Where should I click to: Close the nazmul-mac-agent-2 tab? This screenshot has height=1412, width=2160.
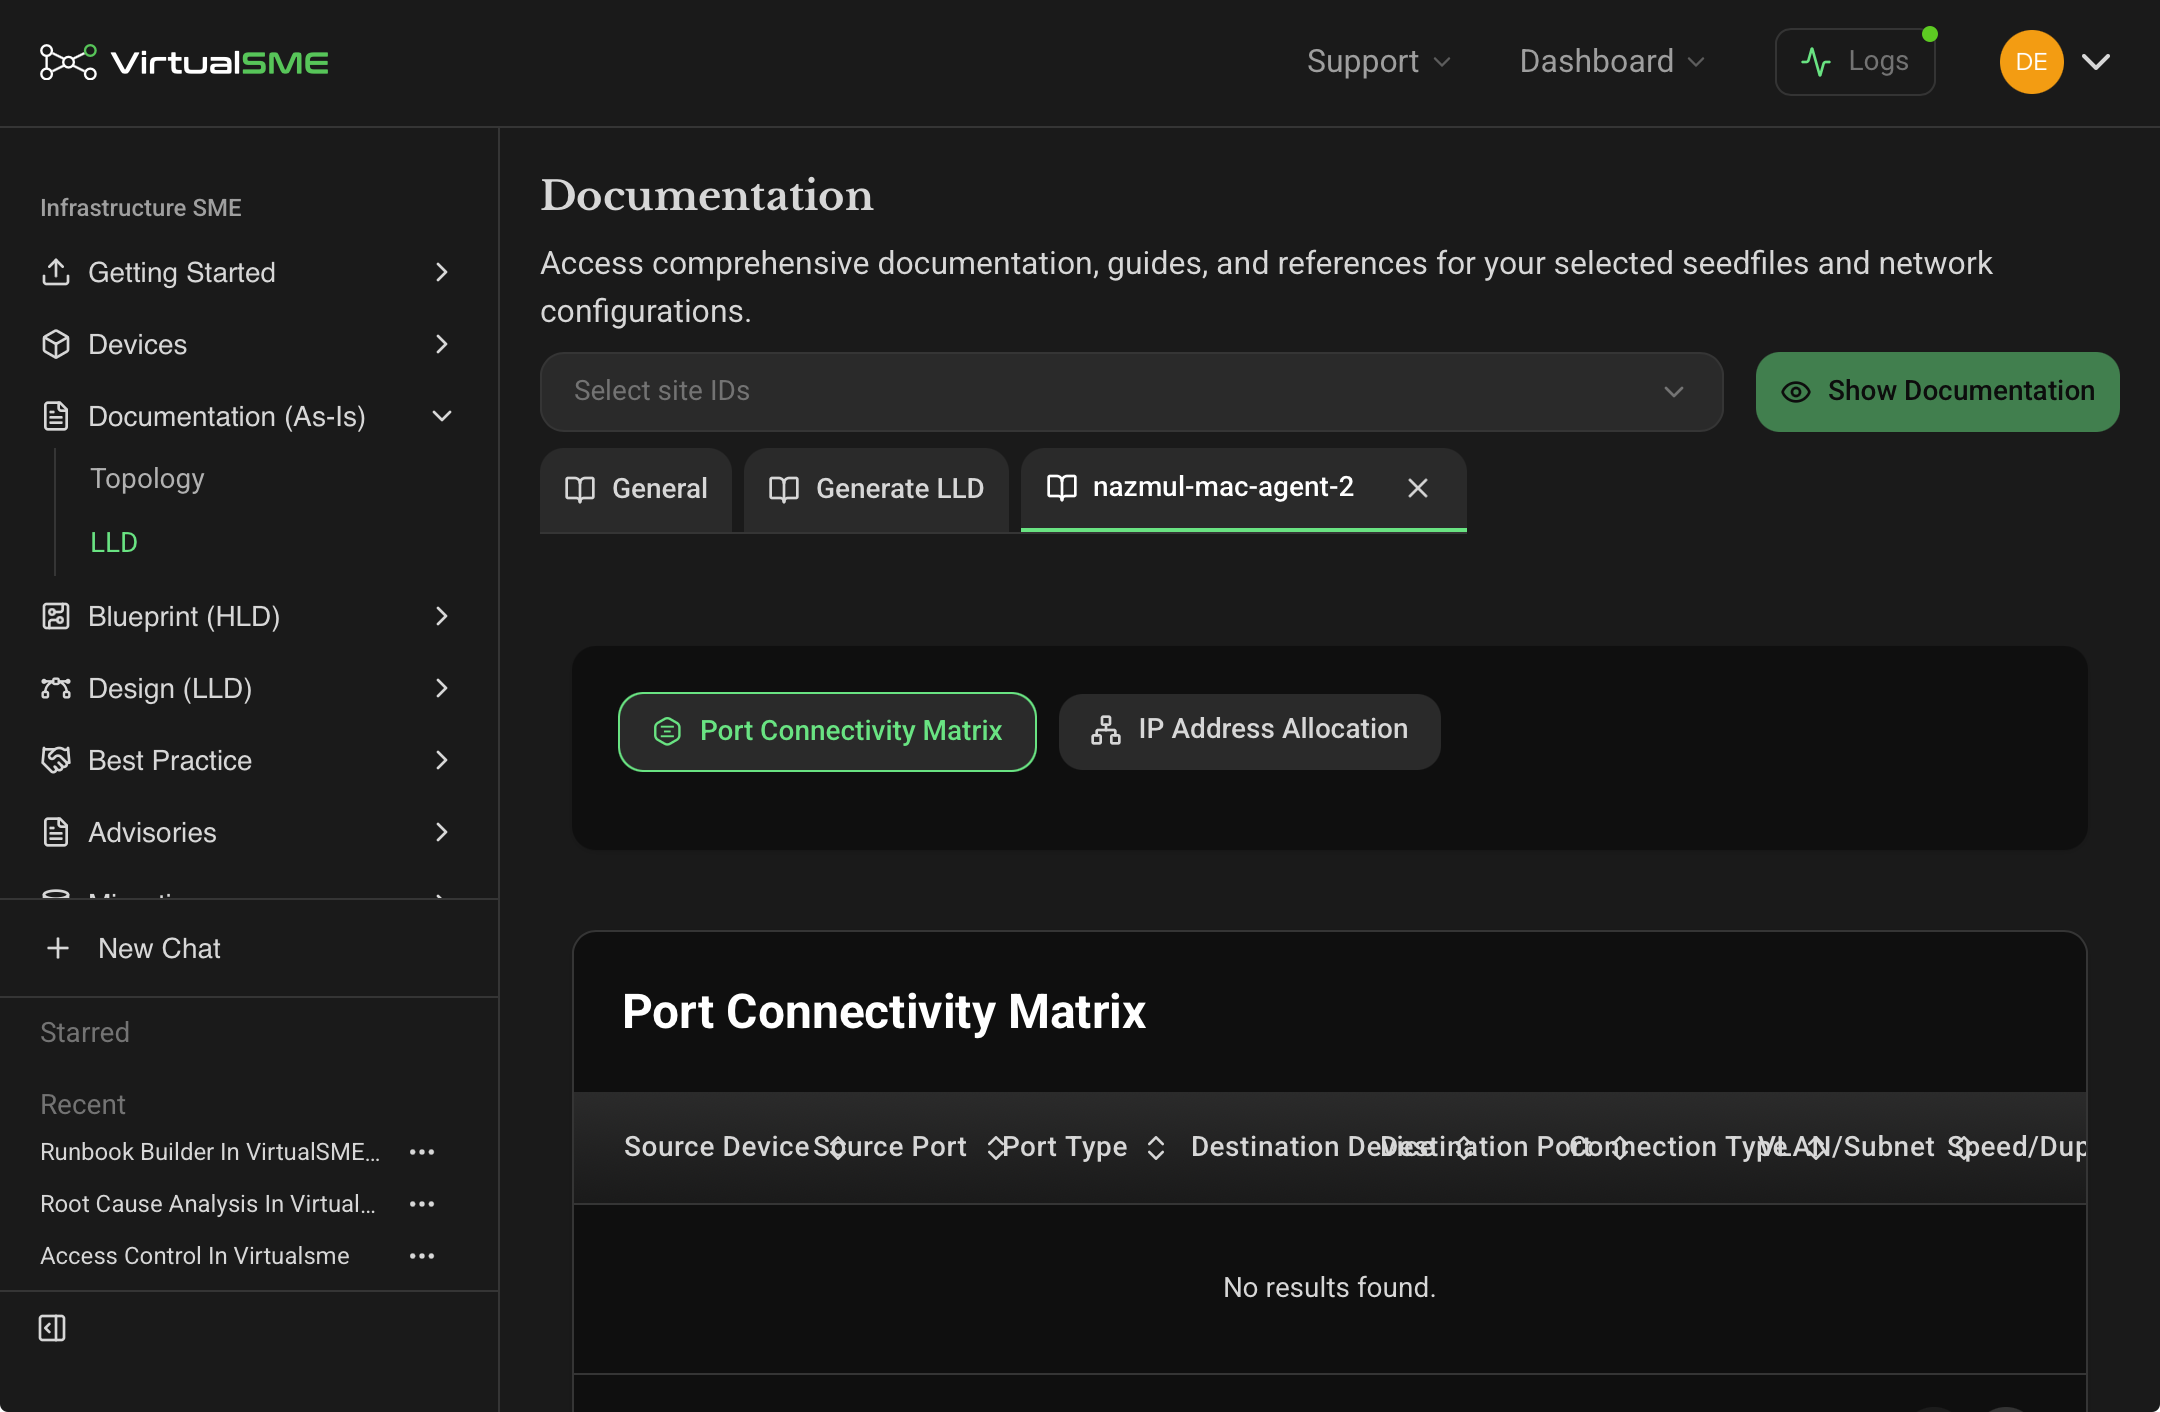click(1418, 488)
